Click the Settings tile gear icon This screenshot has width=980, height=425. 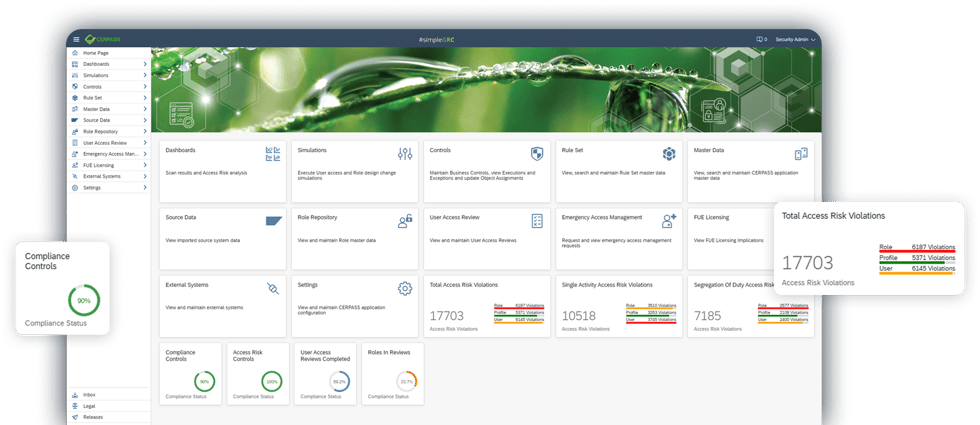pyautogui.click(x=405, y=288)
